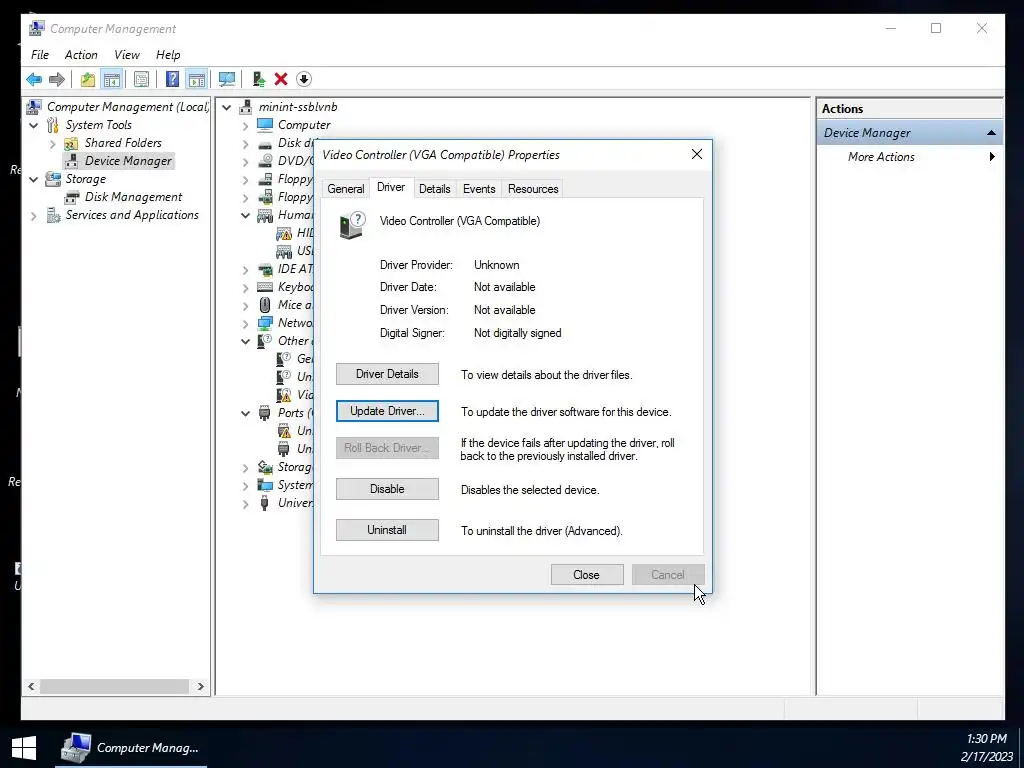Click the Driver Details button
Image resolution: width=1024 pixels, height=768 pixels.
click(387, 374)
